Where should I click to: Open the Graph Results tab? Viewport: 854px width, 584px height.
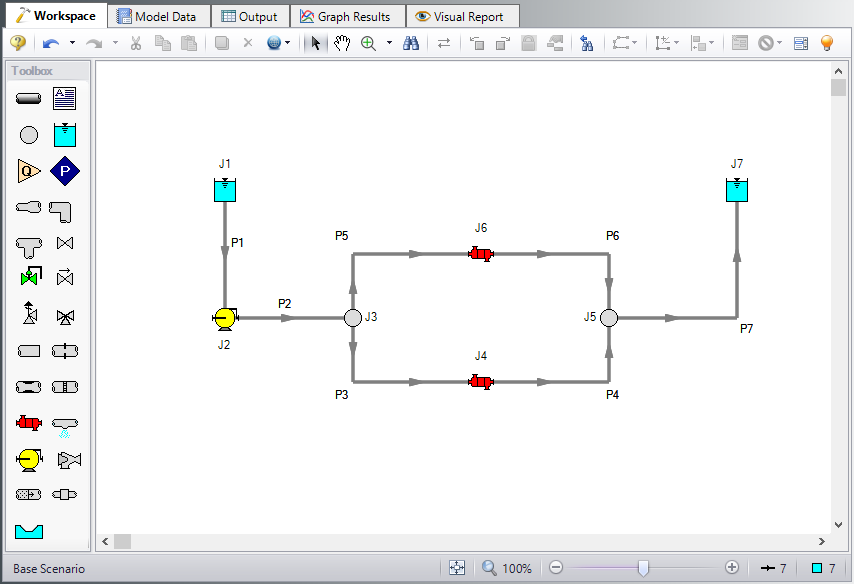347,17
